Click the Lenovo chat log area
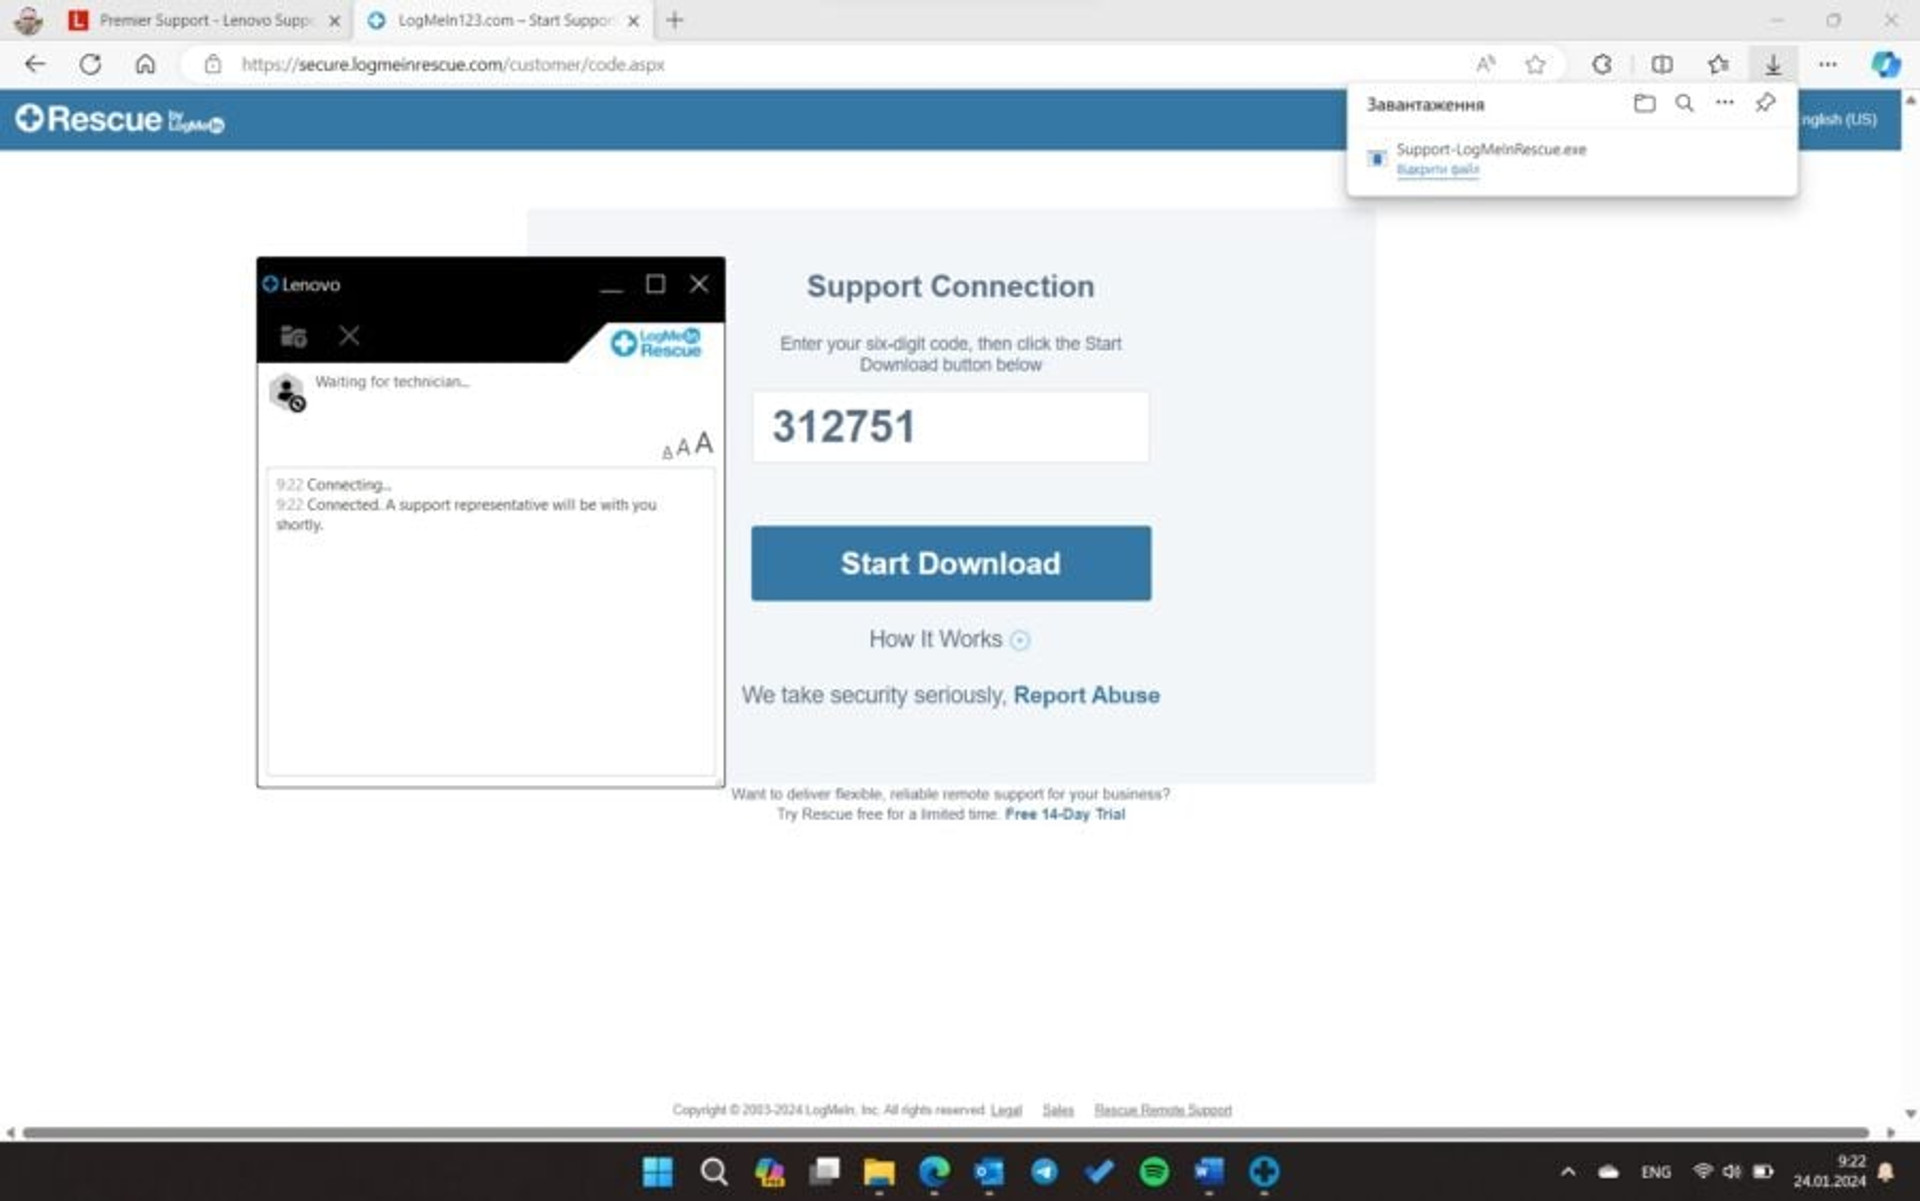This screenshot has width=1920, height=1201. (x=490, y=620)
